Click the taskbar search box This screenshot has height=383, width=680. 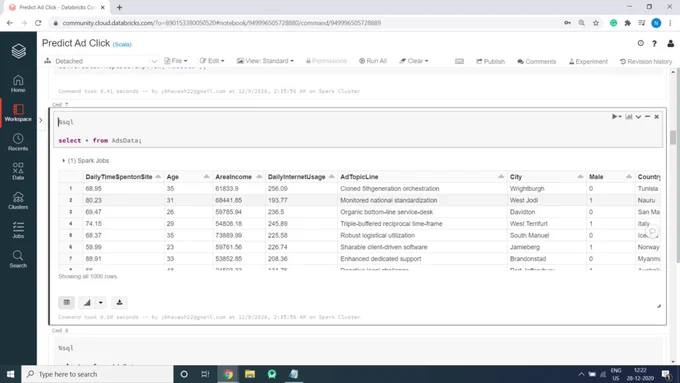(97, 374)
